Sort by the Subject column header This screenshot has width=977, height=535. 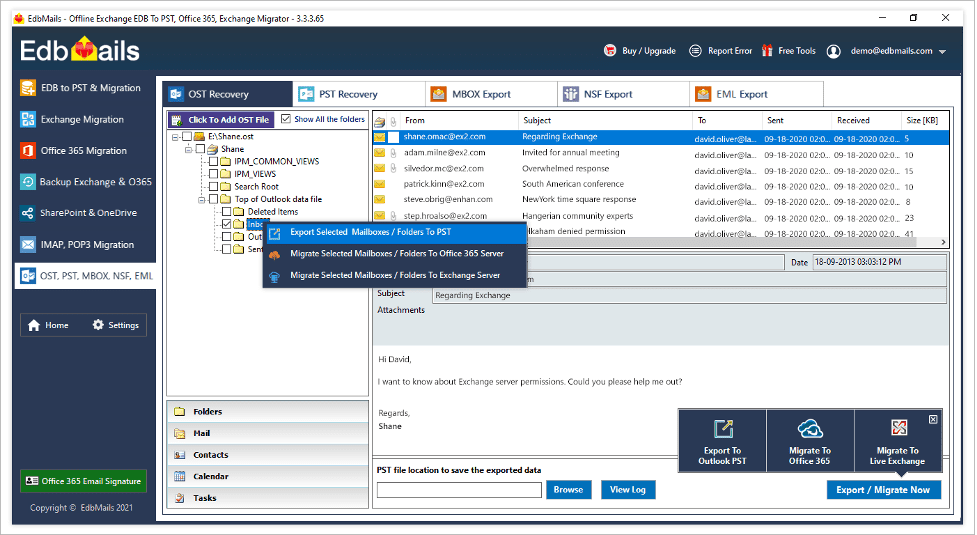point(604,120)
